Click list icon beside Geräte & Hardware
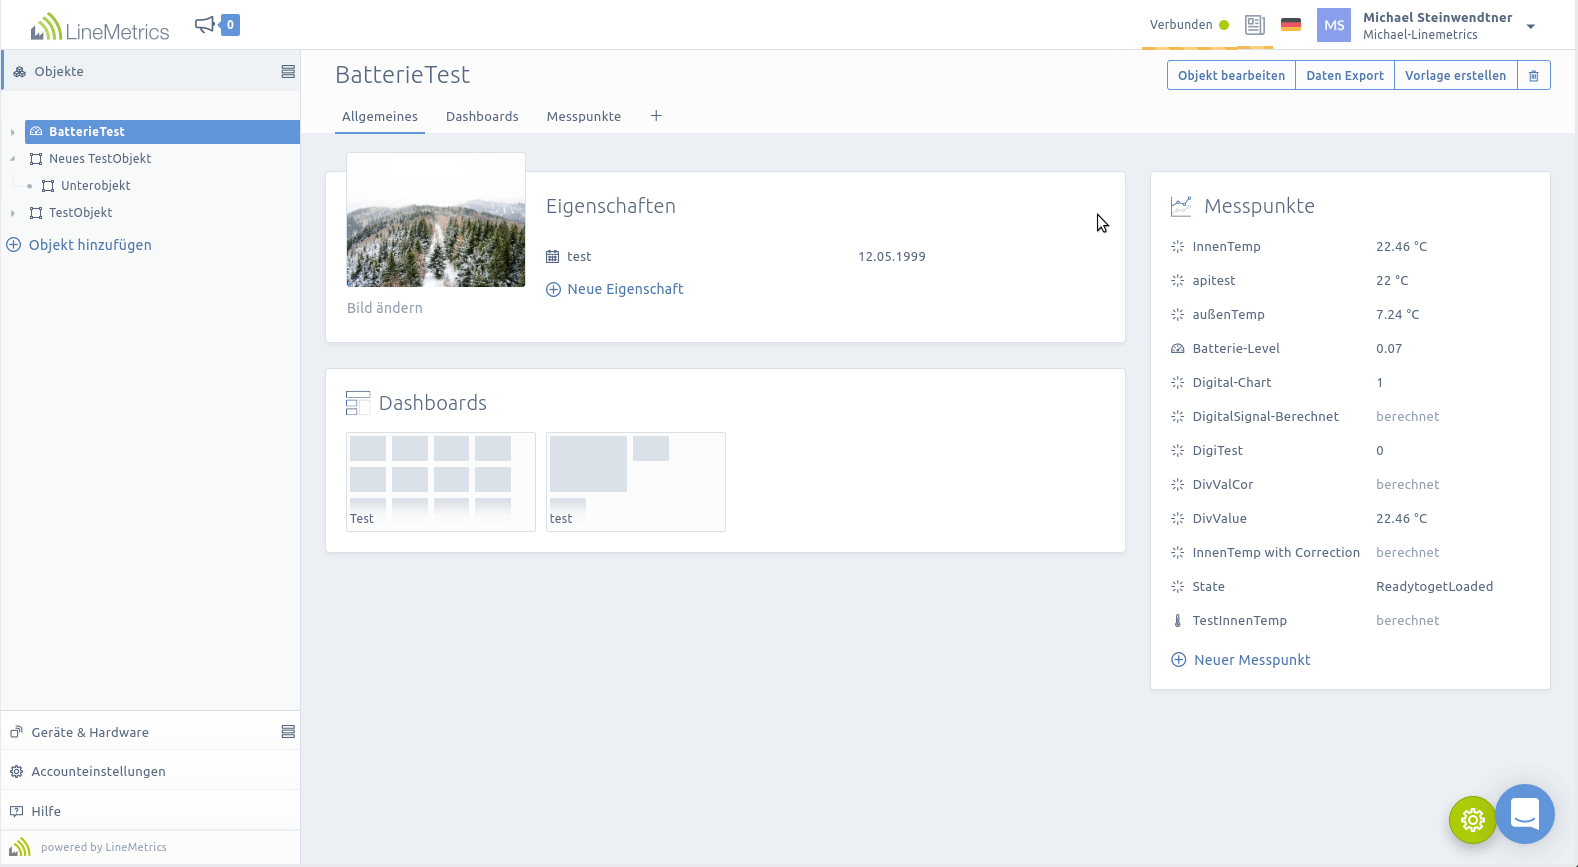Screen dimensions: 1578x867 click(288, 732)
